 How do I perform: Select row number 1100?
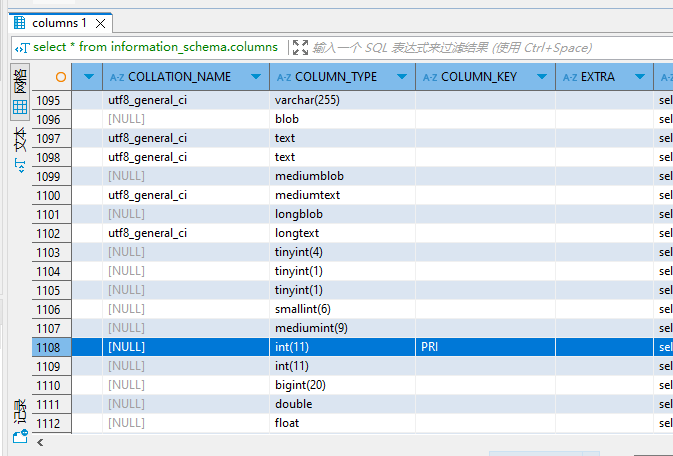tap(52, 195)
